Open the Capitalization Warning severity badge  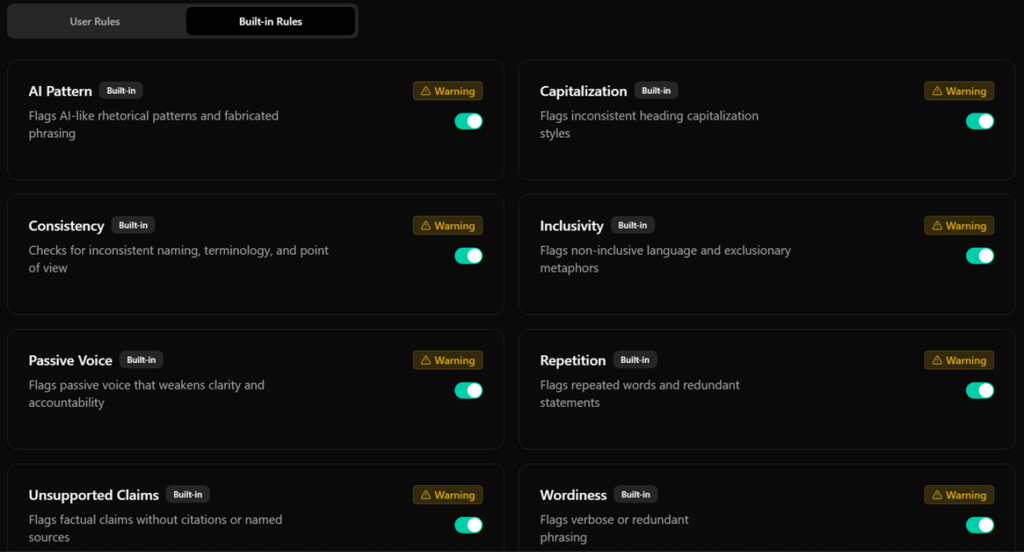tap(959, 91)
